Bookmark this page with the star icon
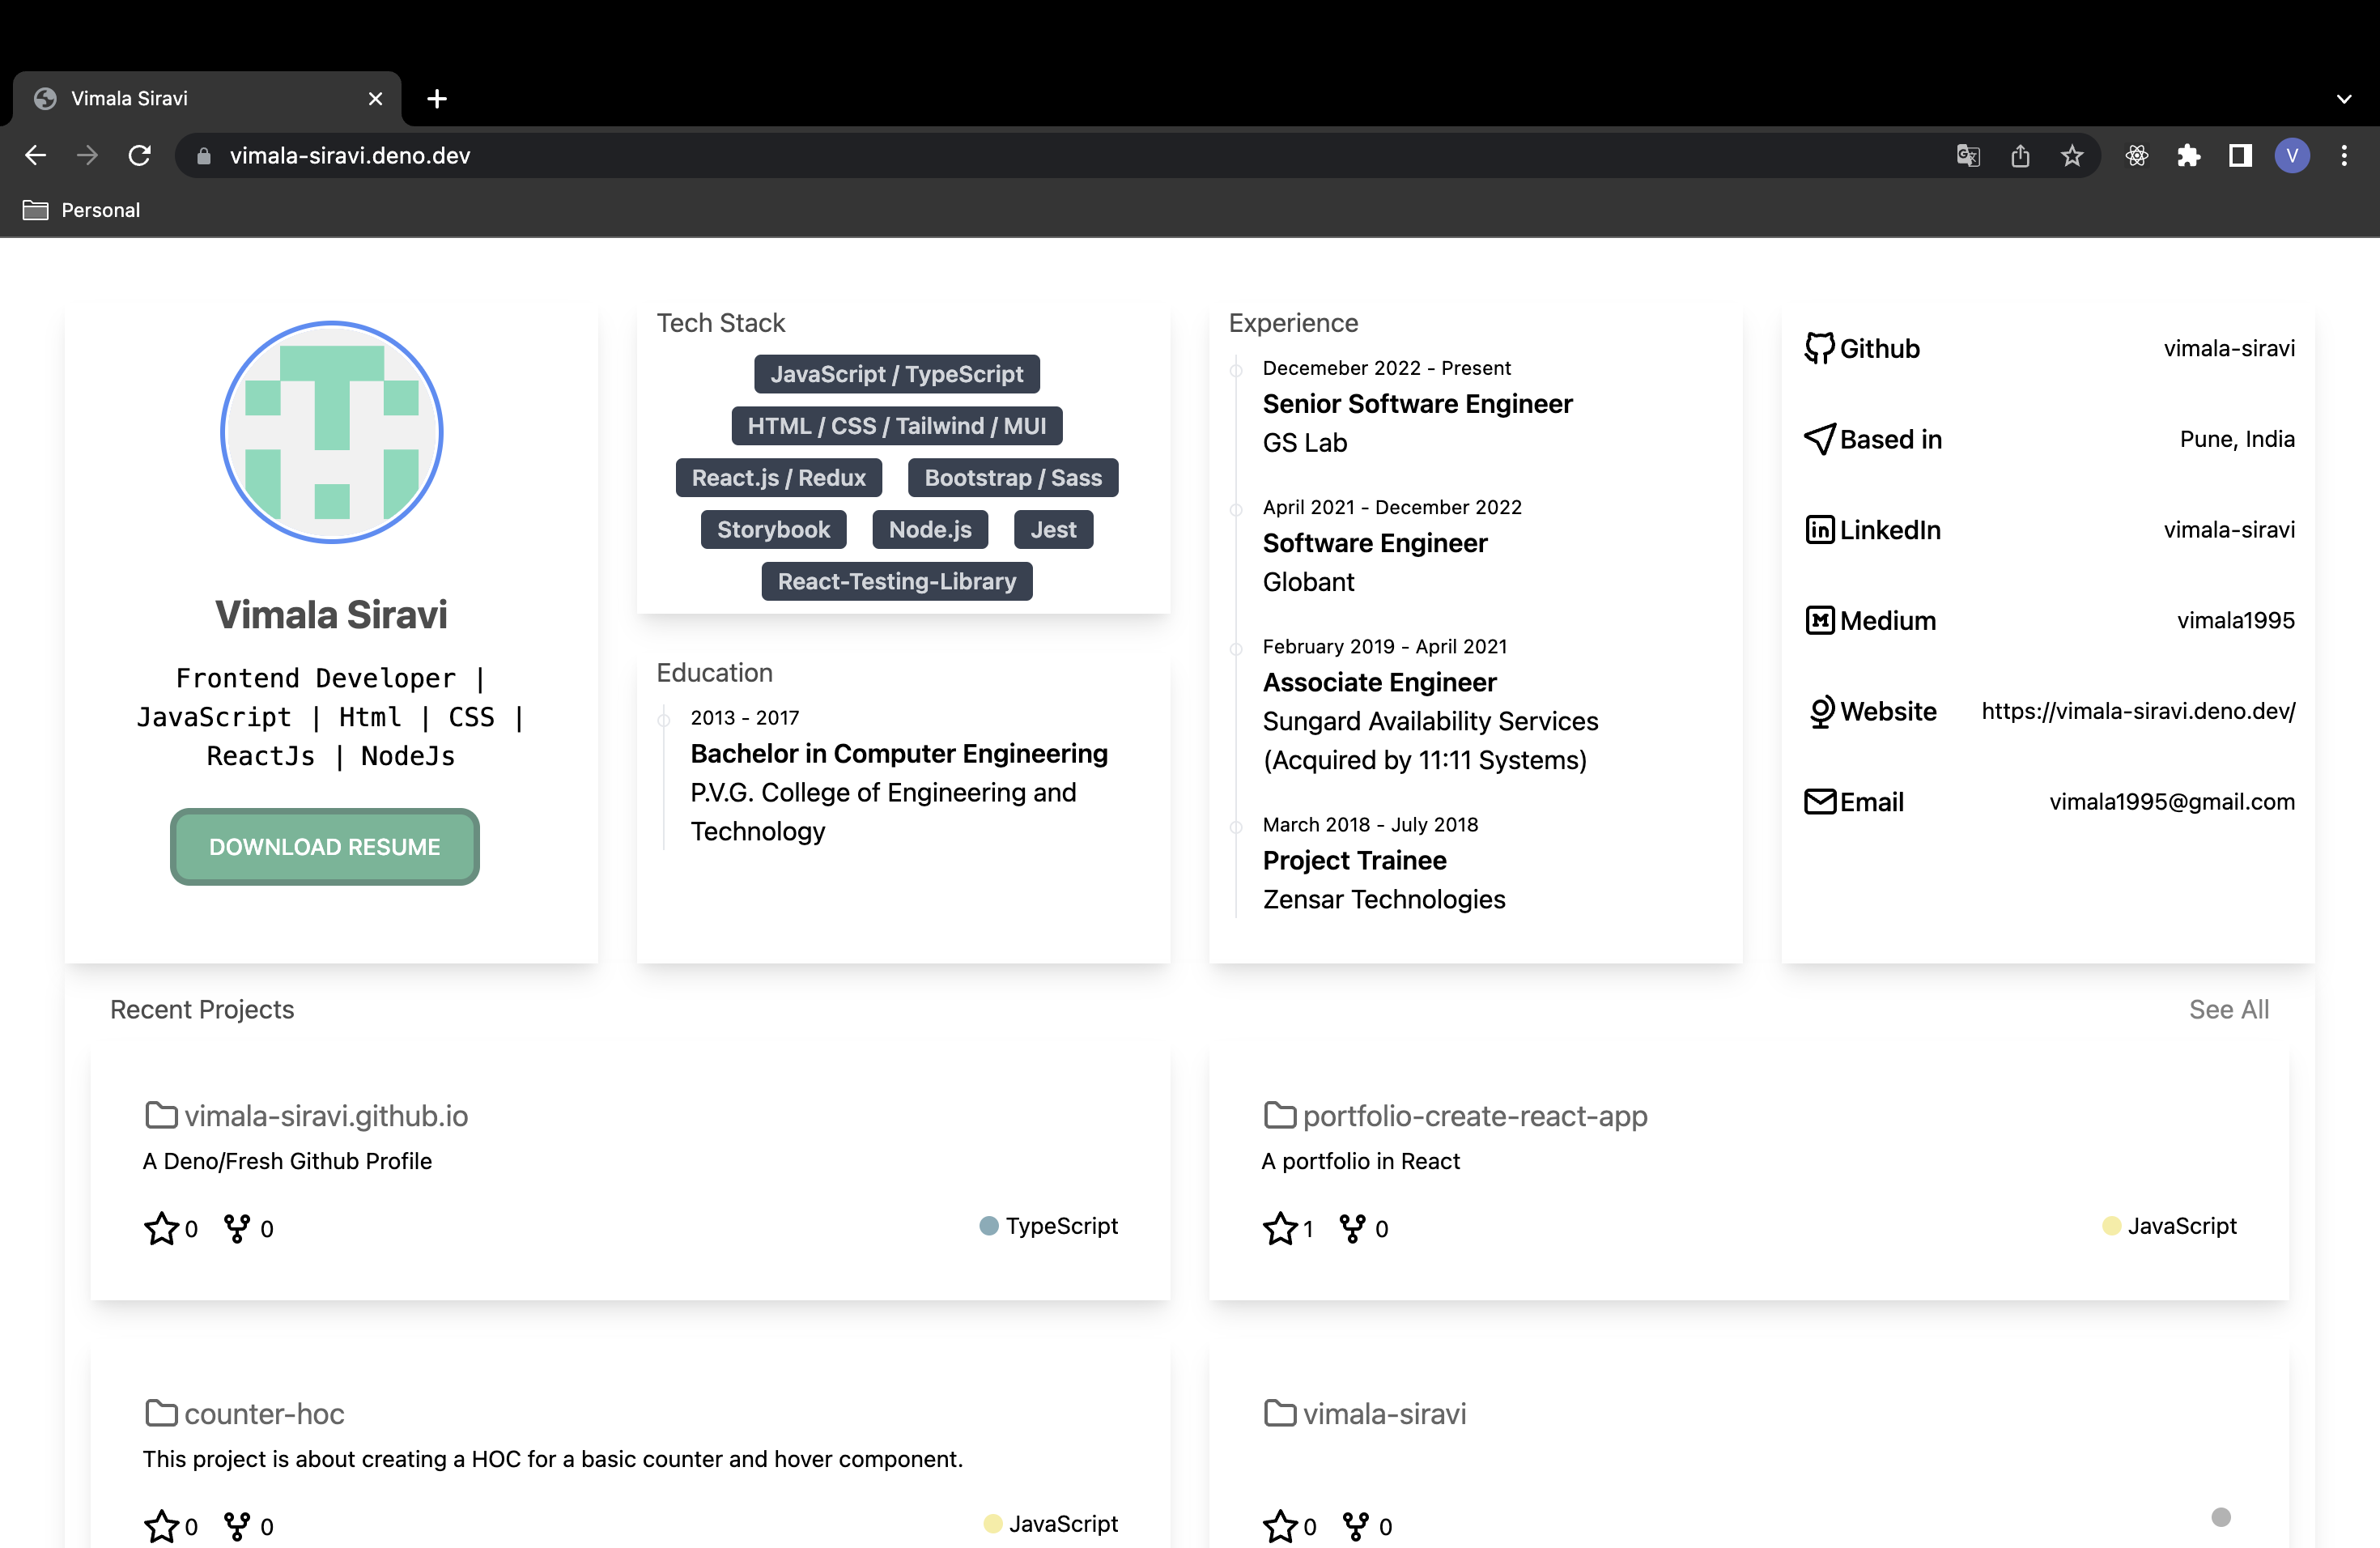Viewport: 2380px width, 1548px height. pos(2071,155)
